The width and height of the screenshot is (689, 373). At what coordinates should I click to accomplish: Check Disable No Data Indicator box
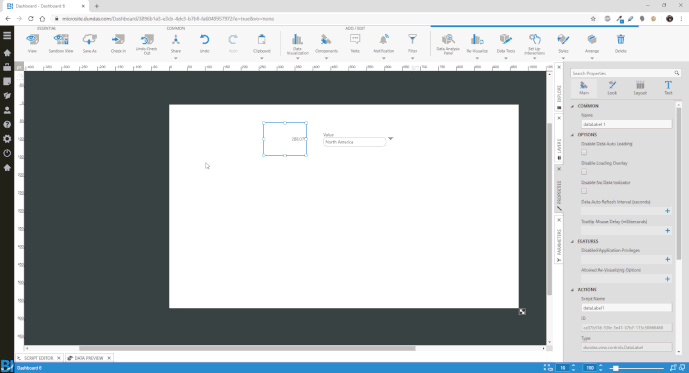(584, 191)
